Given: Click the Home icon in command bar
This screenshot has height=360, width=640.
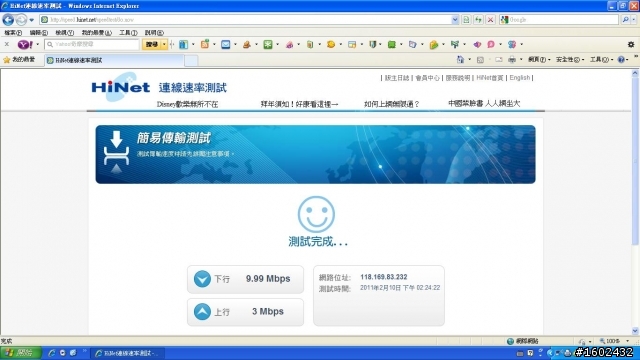Looking at the screenshot, I should click(x=460, y=60).
